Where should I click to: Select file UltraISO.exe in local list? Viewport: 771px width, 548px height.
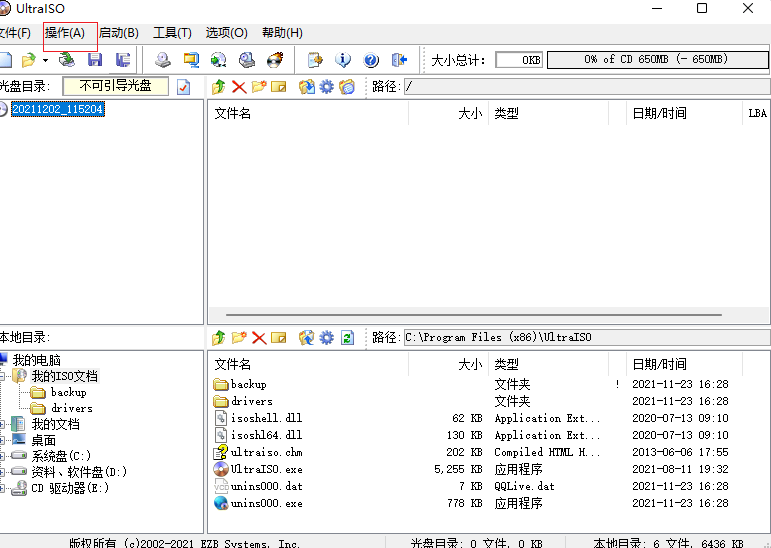(x=267, y=469)
